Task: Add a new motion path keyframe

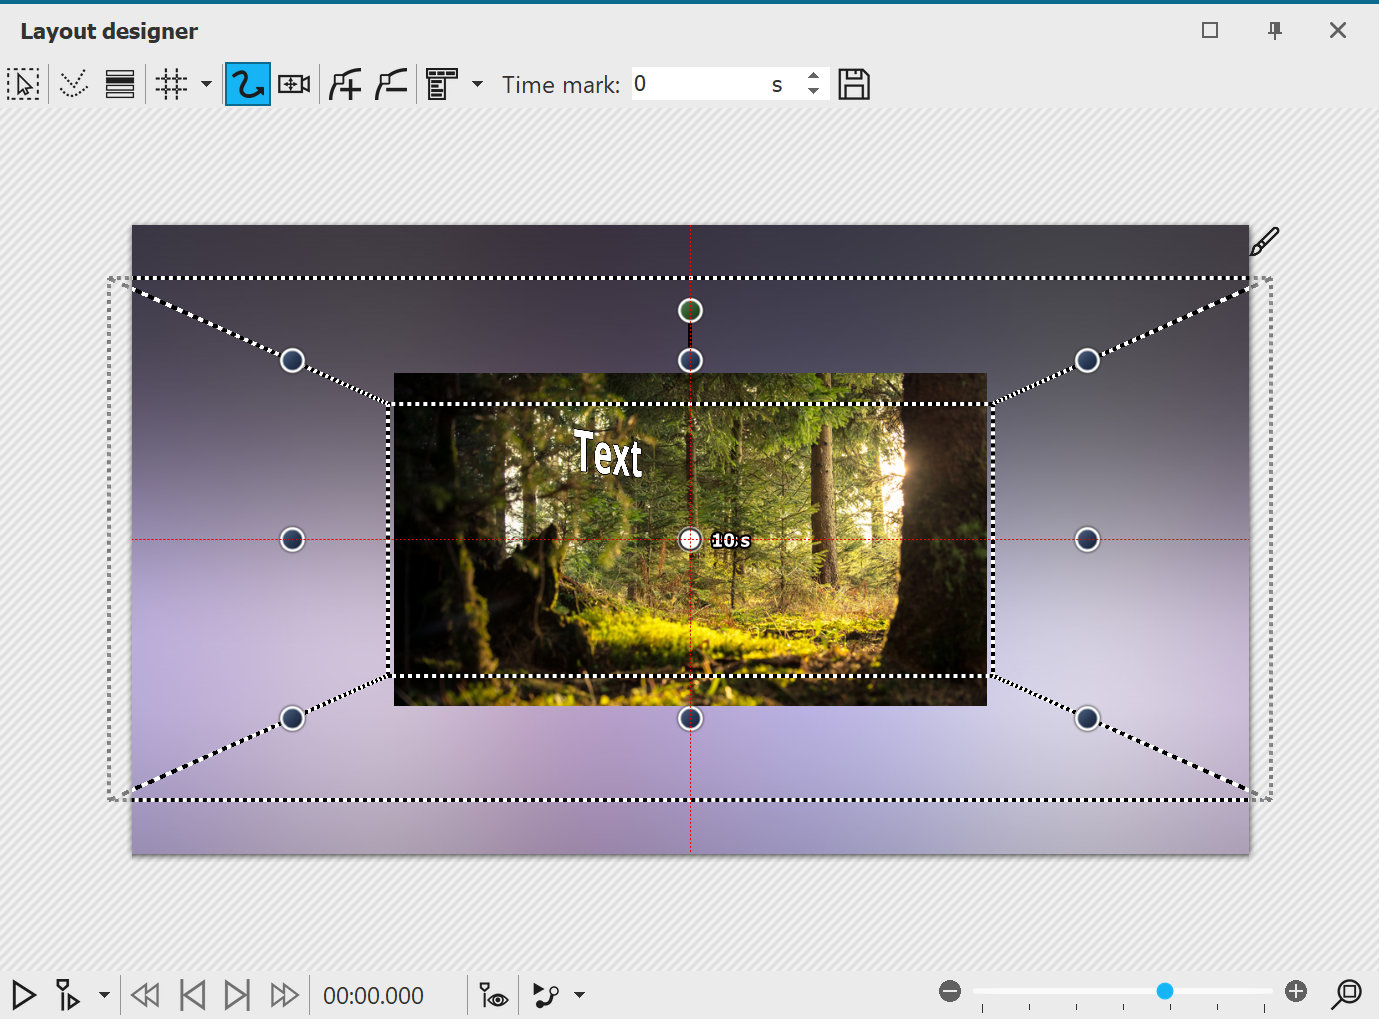Action: [x=345, y=84]
